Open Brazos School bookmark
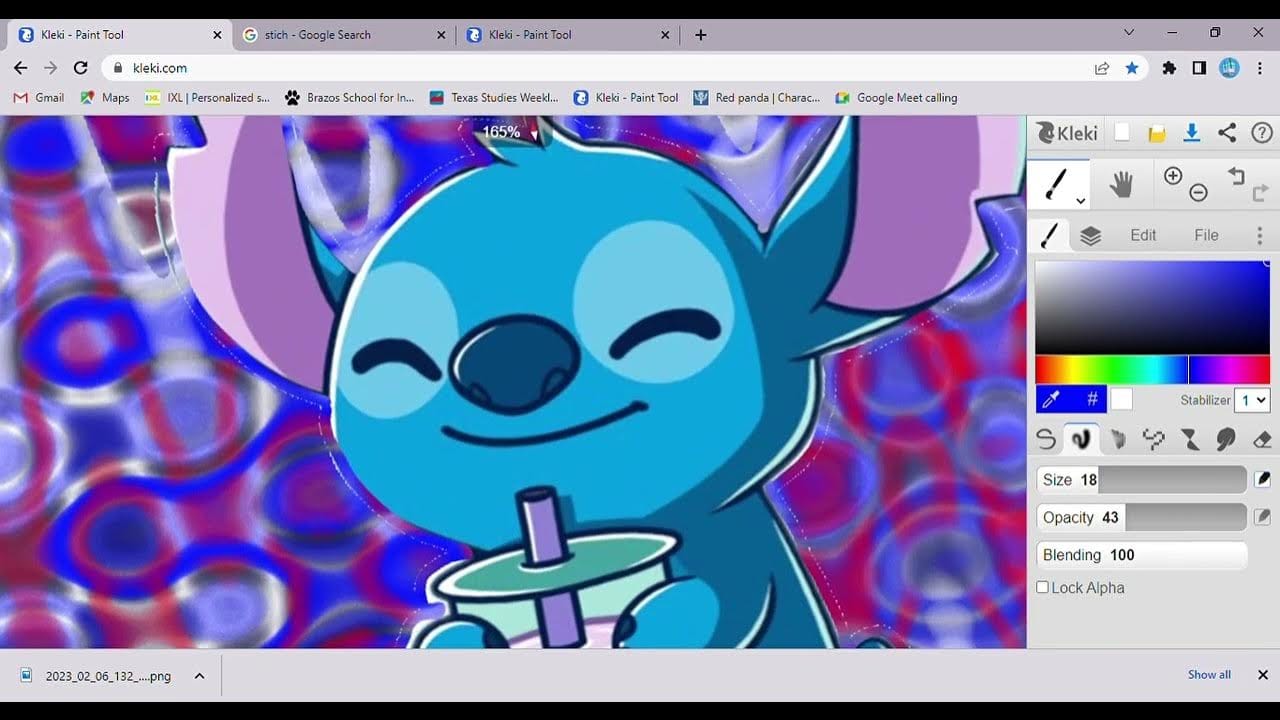Screen dimensions: 1280x720 pyautogui.click(x=349, y=98)
